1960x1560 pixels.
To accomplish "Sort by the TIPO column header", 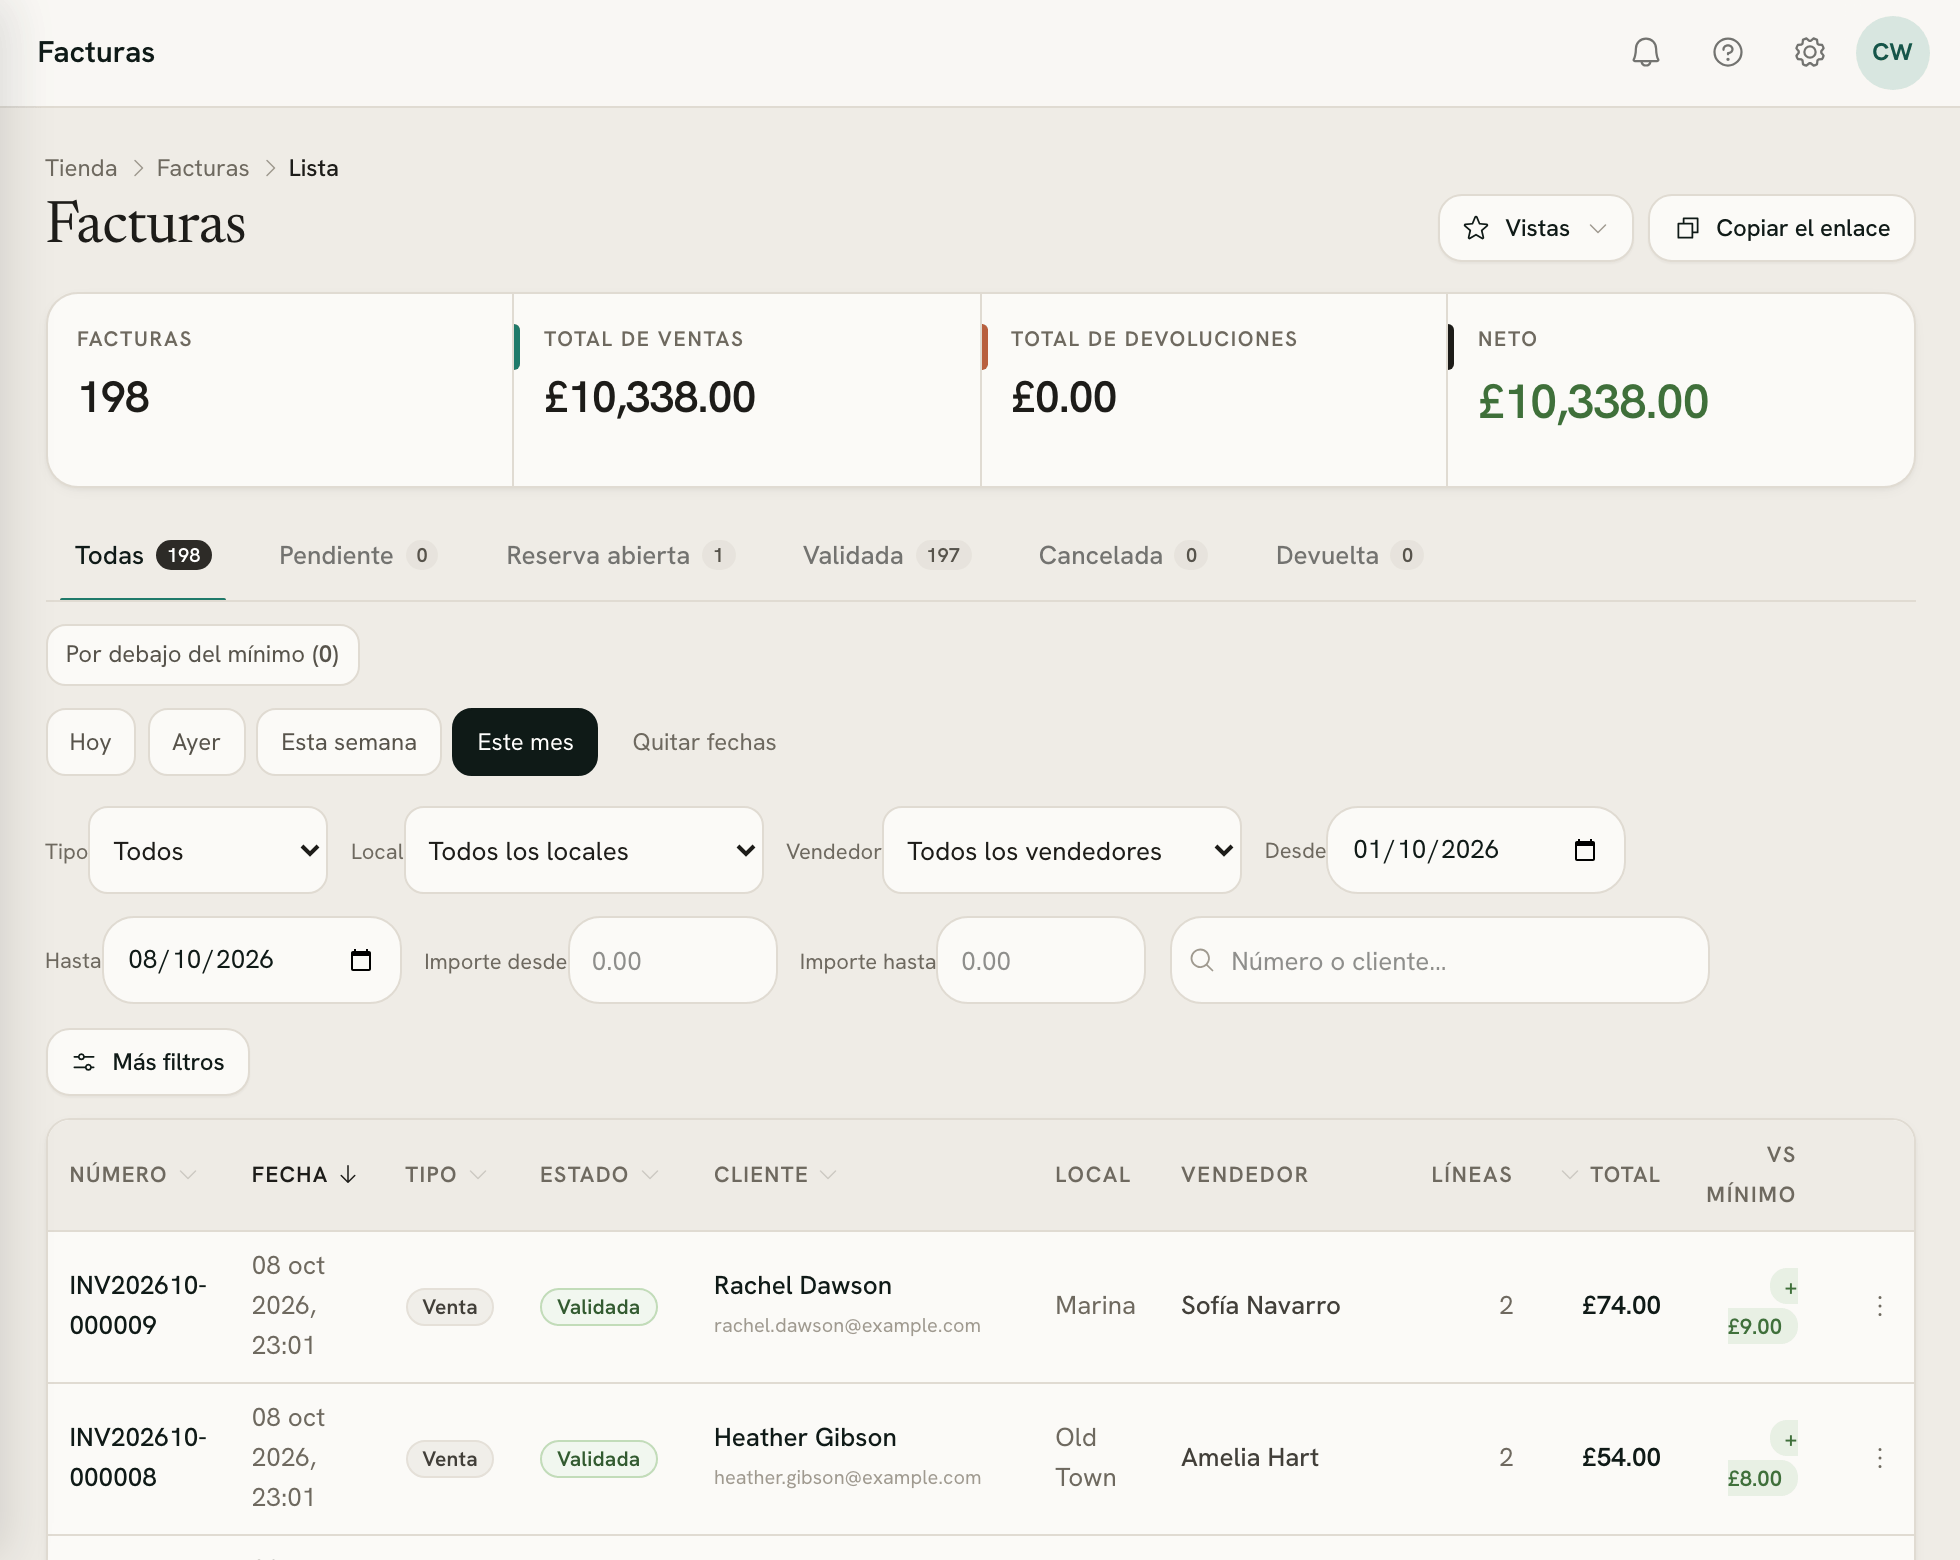I will [x=446, y=1174].
